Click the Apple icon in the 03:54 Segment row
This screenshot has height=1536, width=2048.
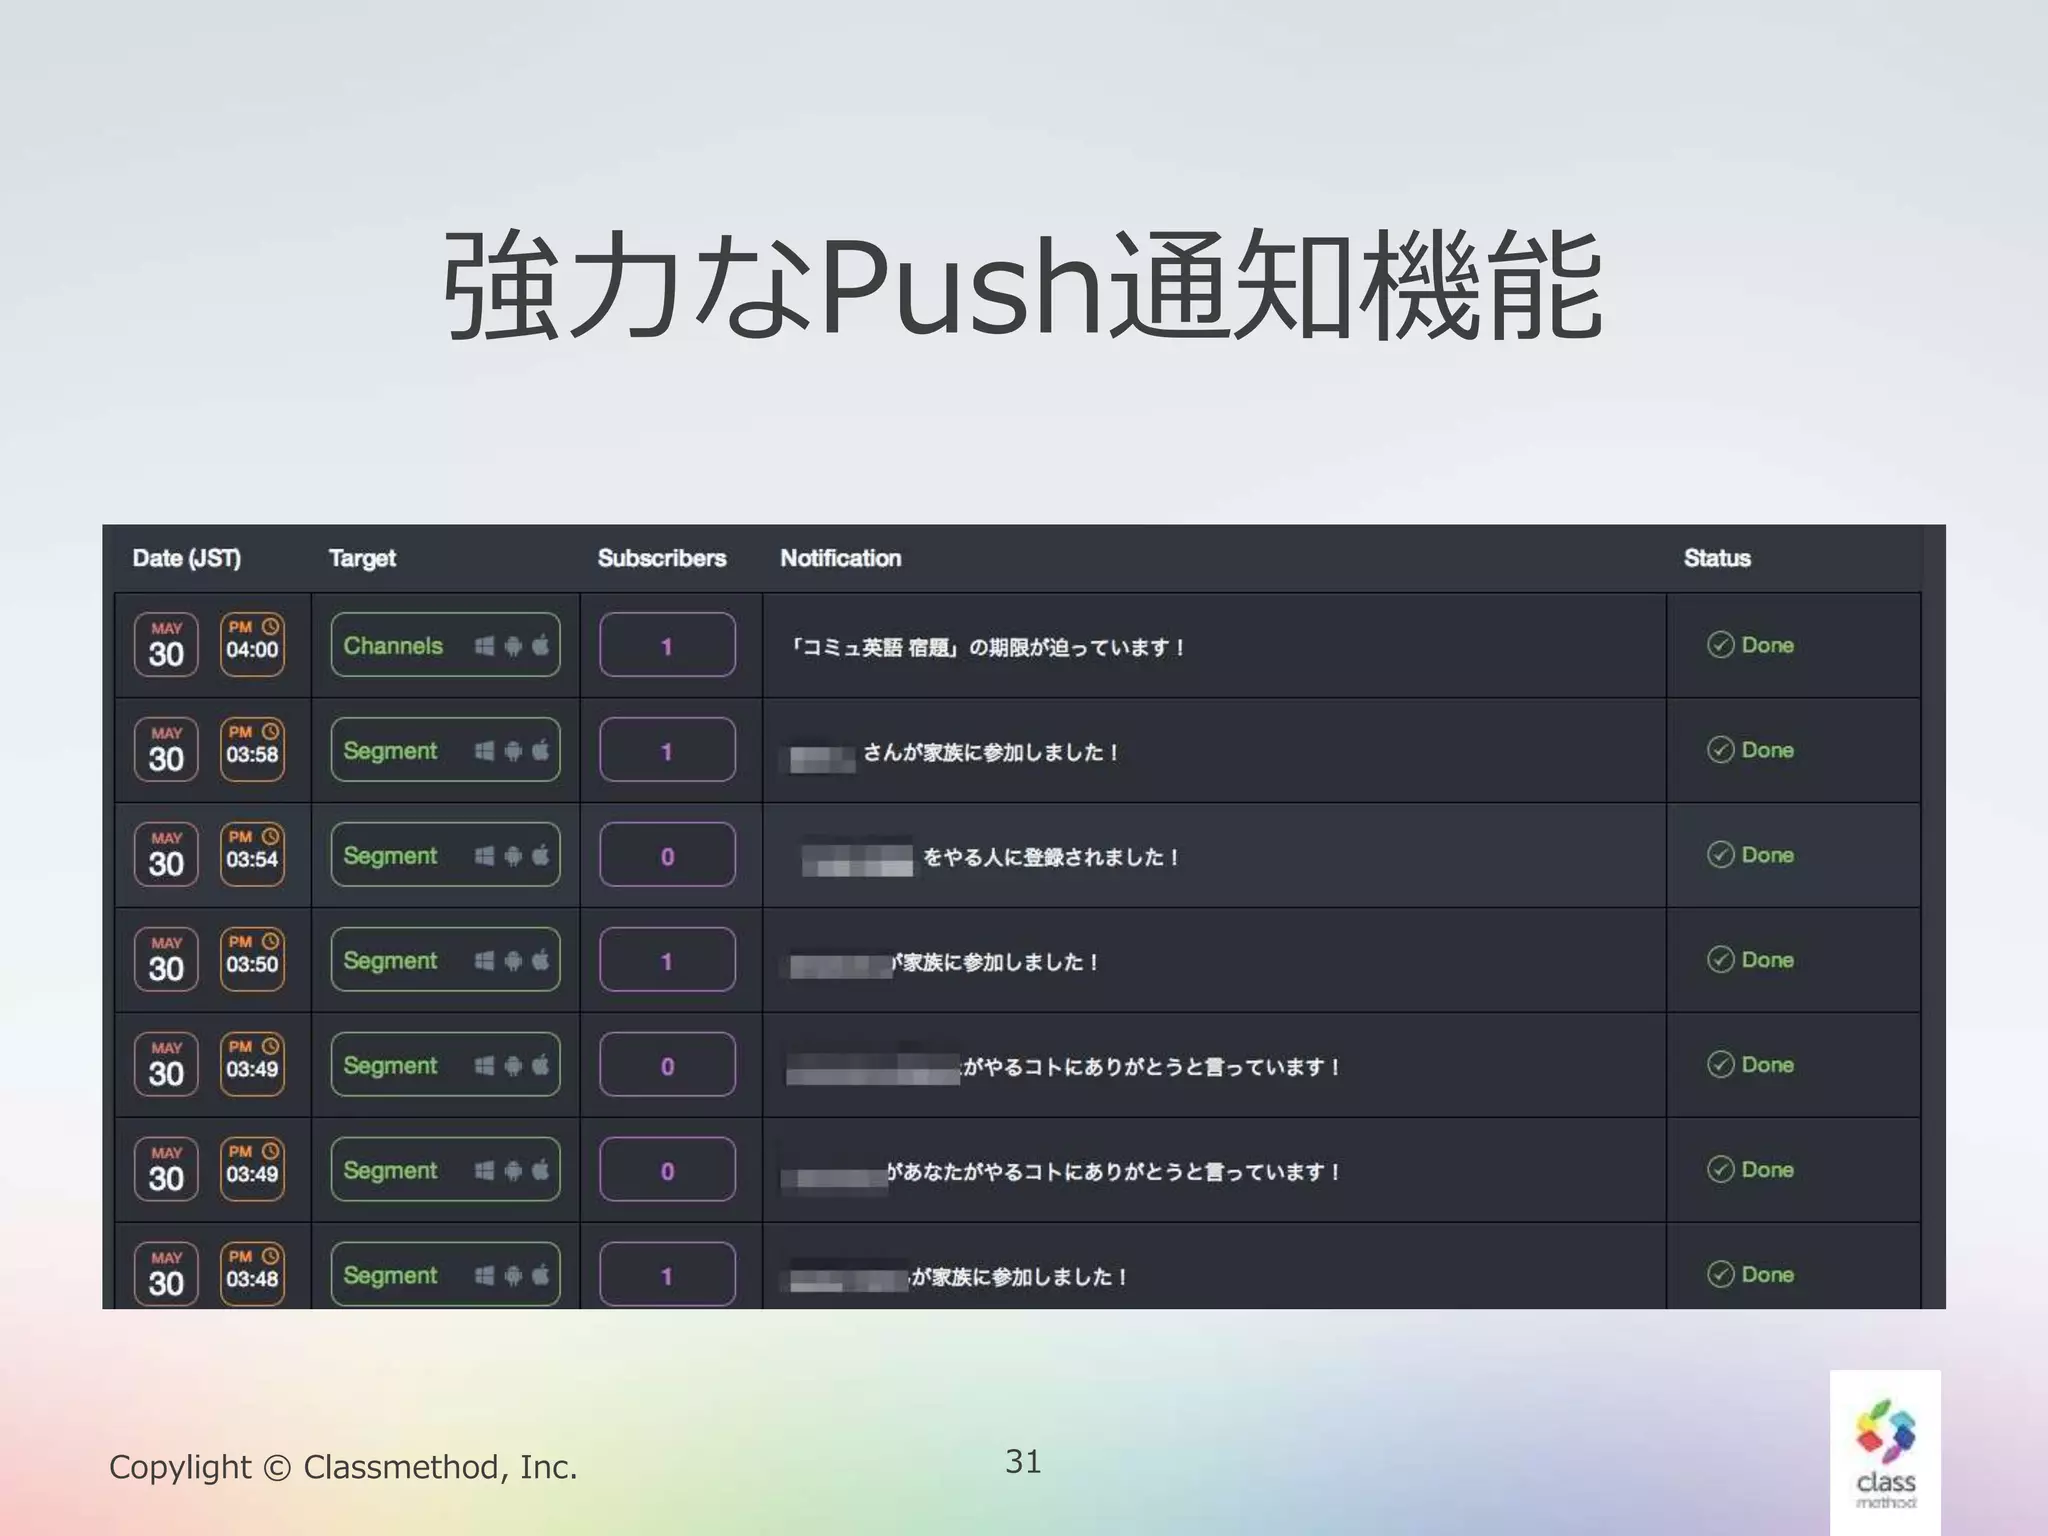pos(541,855)
